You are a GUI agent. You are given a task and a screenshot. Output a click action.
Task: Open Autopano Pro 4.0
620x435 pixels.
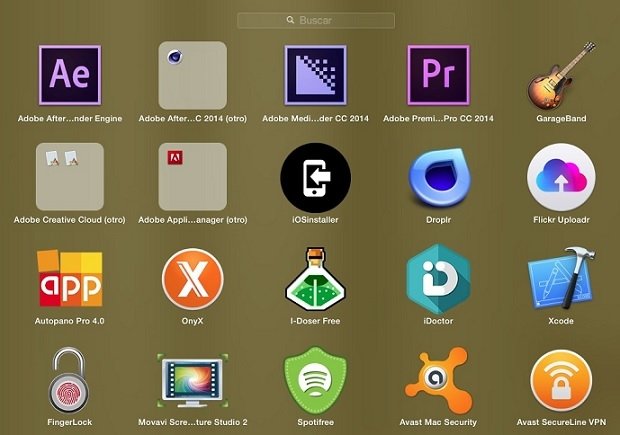click(x=70, y=278)
